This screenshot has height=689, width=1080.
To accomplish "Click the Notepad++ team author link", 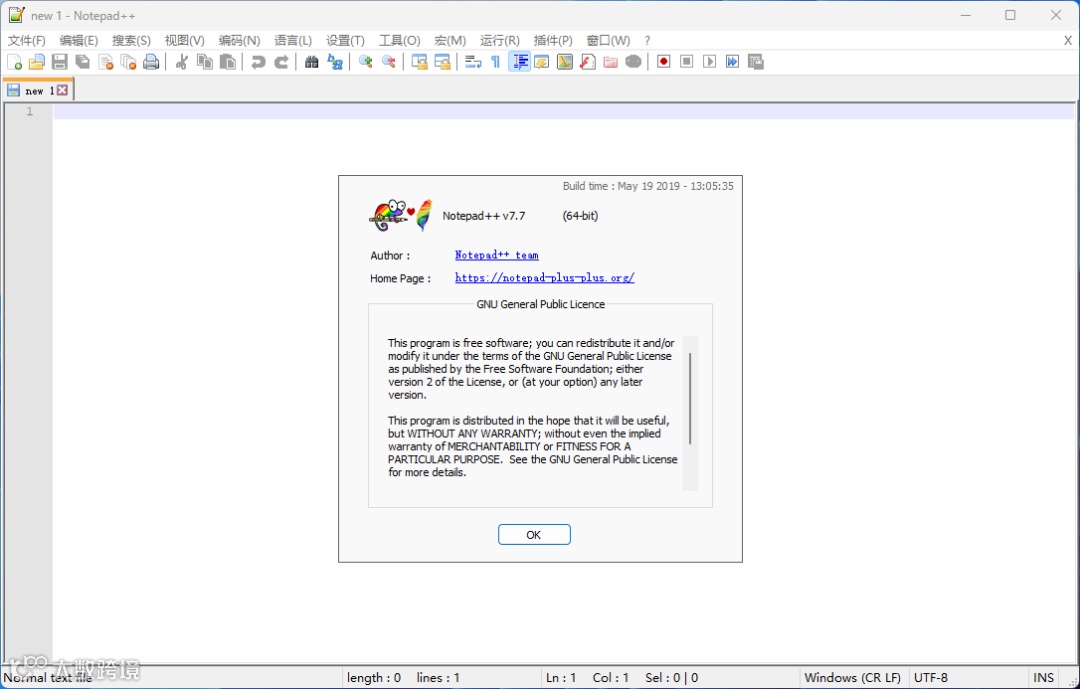I will (x=497, y=255).
